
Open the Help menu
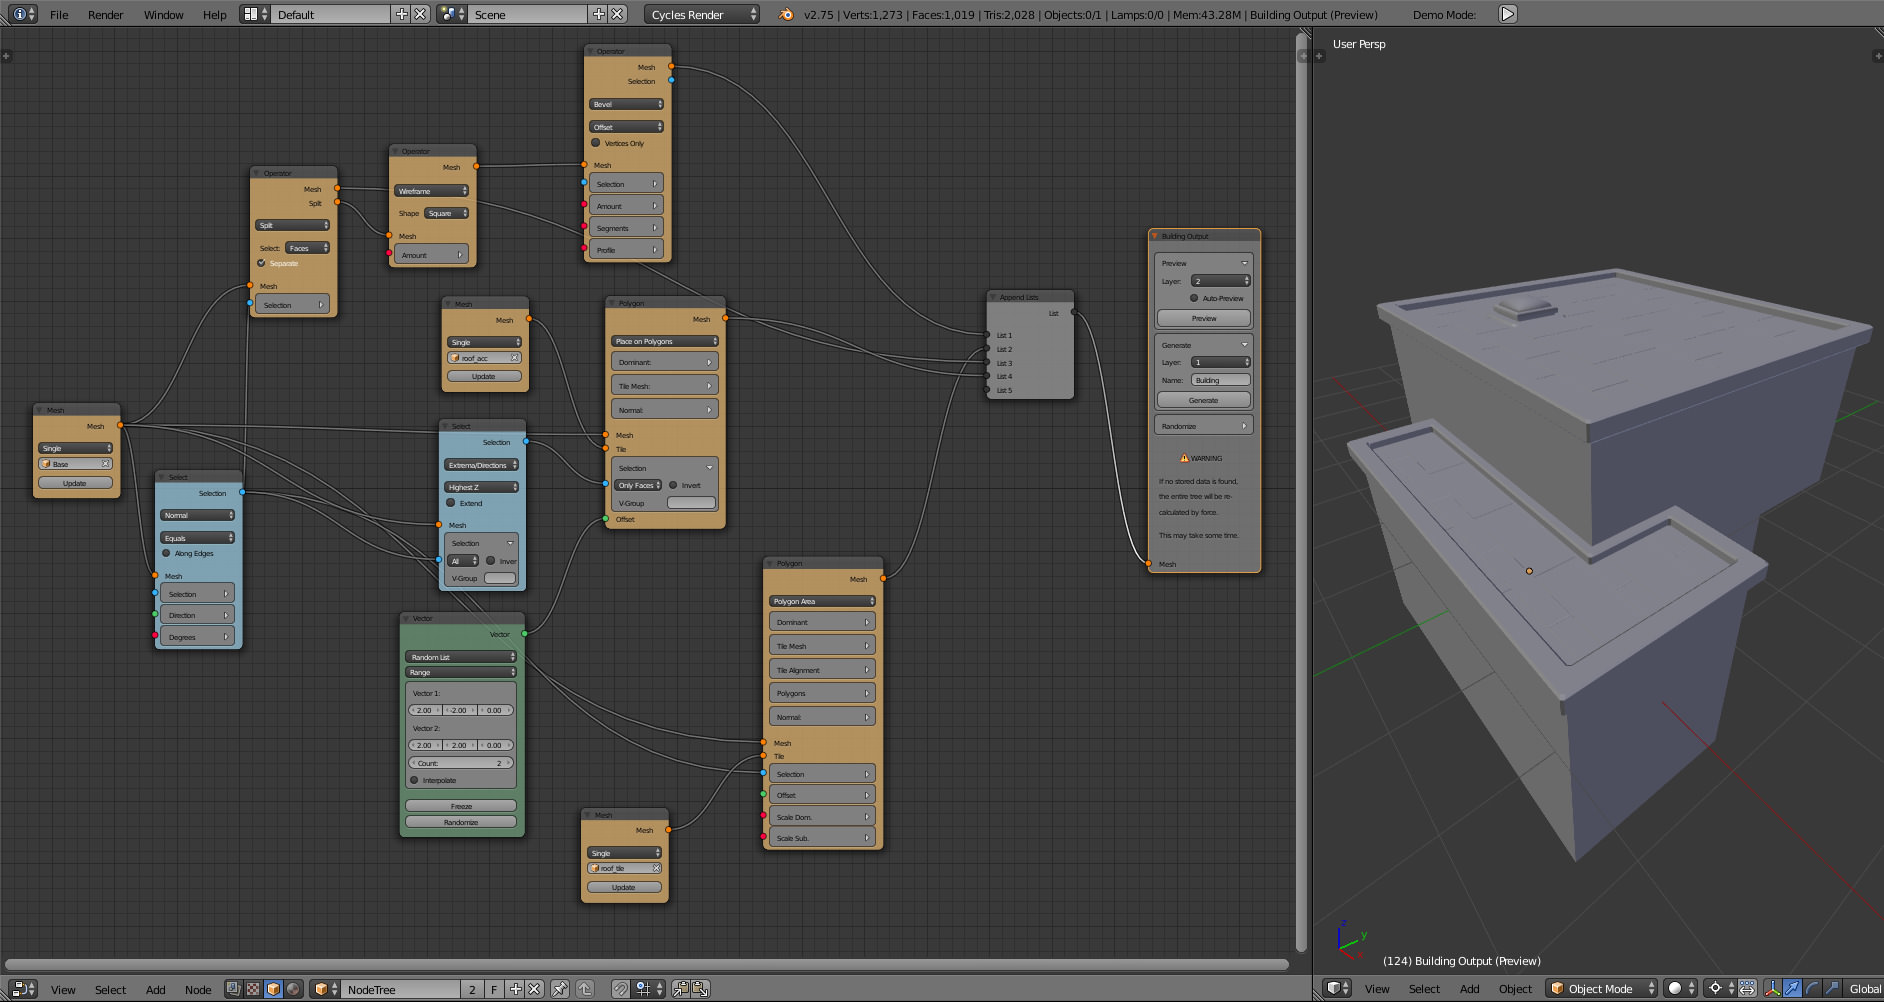tap(215, 14)
